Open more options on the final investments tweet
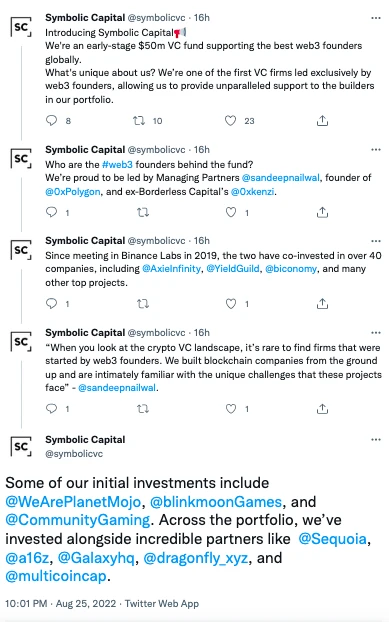The image size is (389, 622). coord(376,440)
